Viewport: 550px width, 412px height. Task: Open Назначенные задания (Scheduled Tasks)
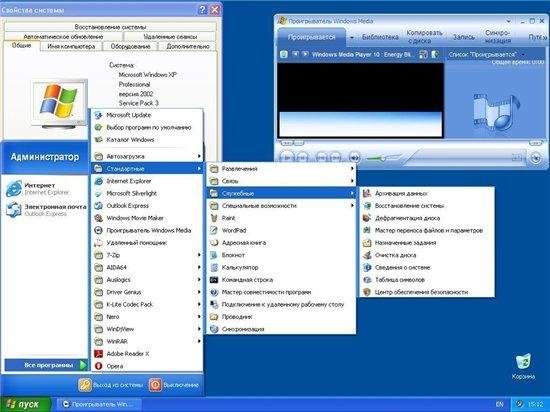click(427, 242)
